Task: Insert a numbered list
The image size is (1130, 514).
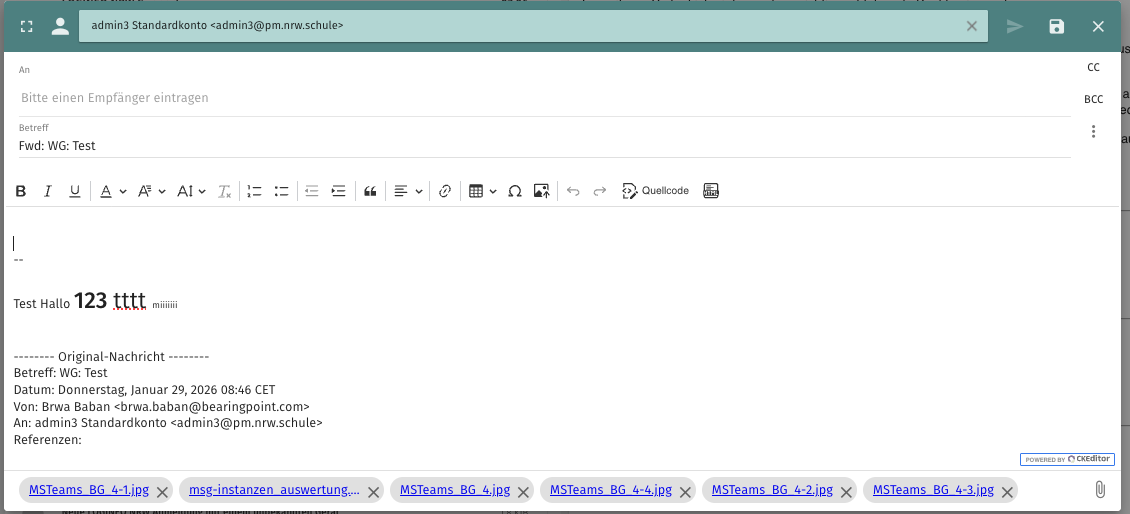Action: [x=254, y=191]
